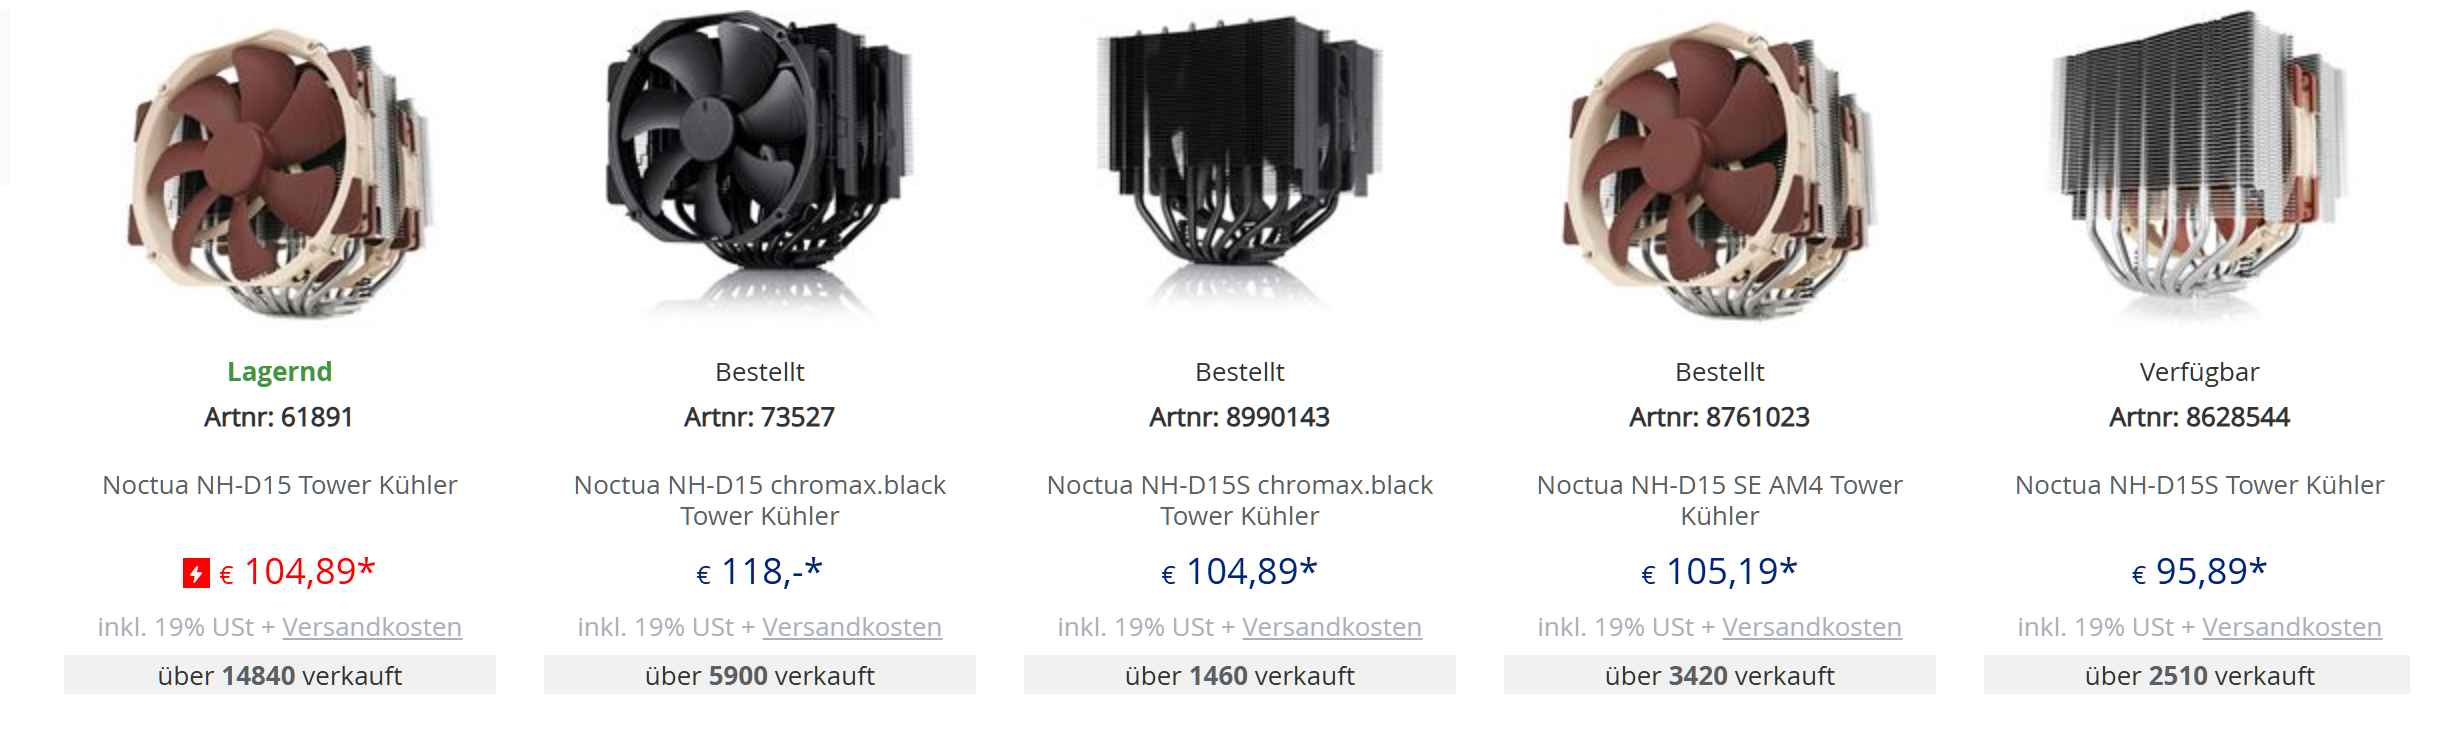The width and height of the screenshot is (2464, 742).
Task: Click the Noctua NH-D15S Tower Kühler title
Action: click(x=2200, y=485)
